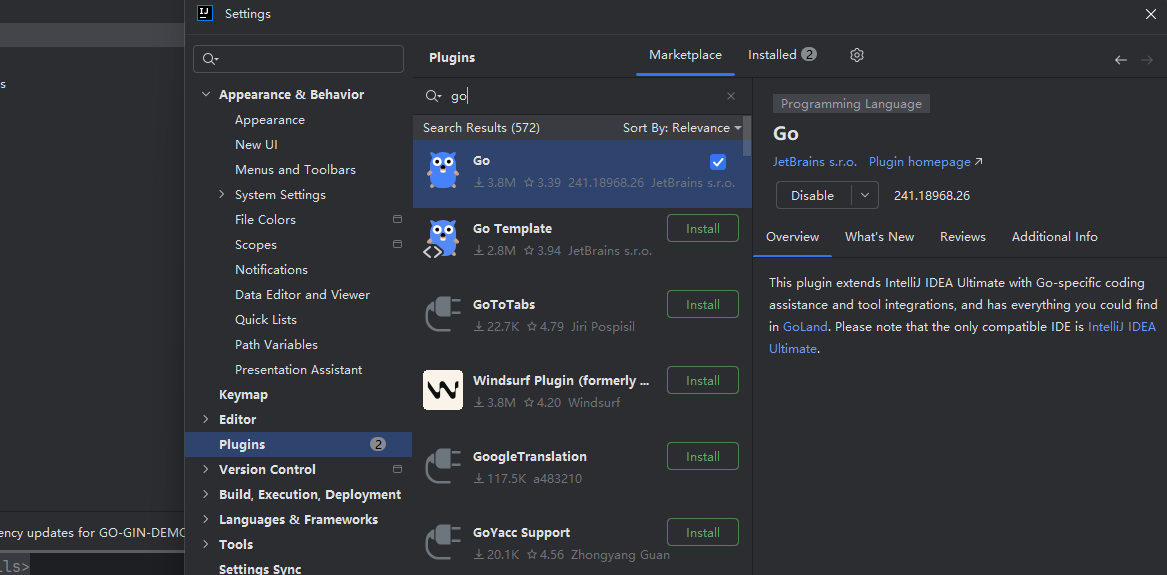Follow the GoLand link in the description
Image resolution: width=1167 pixels, height=575 pixels.
tap(805, 327)
